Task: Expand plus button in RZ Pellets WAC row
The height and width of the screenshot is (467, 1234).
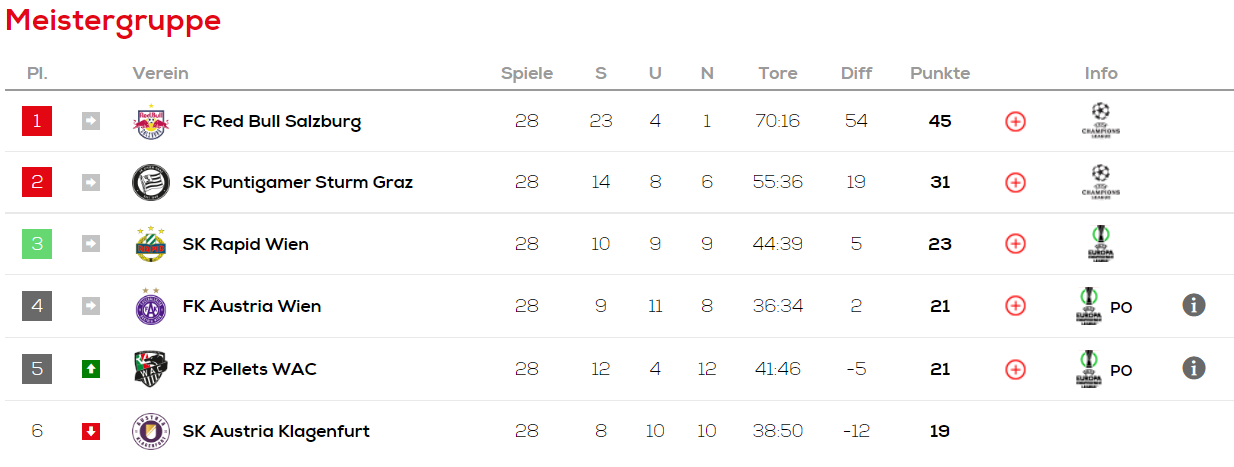Action: [x=1015, y=369]
